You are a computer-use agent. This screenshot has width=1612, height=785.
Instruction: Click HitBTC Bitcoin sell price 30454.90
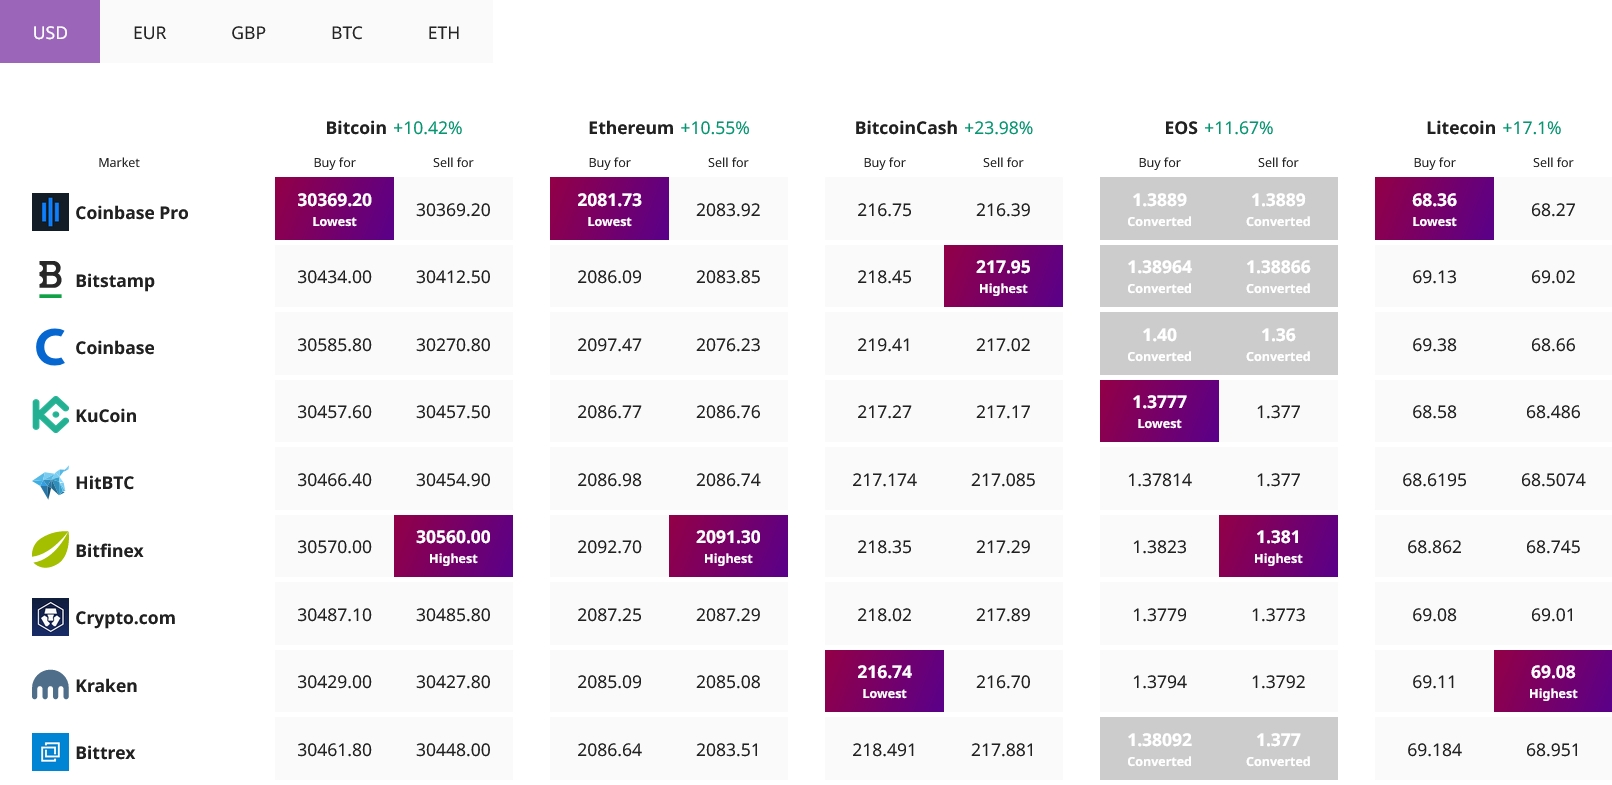click(453, 479)
